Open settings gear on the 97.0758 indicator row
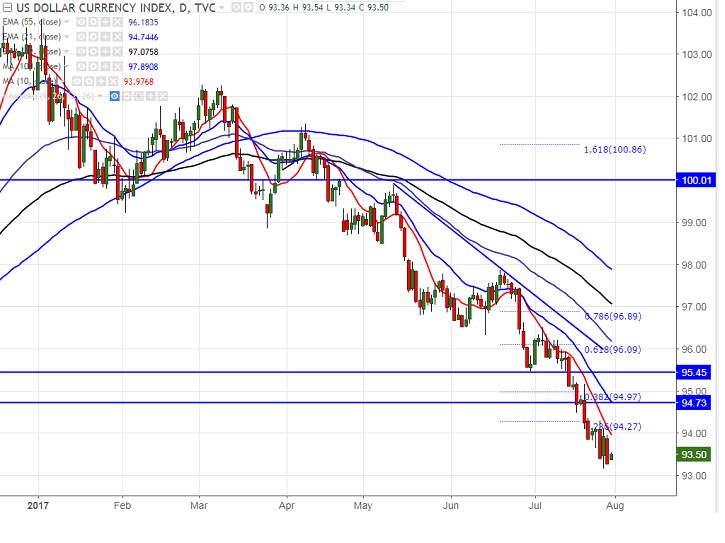Image resolution: width=725 pixels, height=543 pixels. click(93, 52)
